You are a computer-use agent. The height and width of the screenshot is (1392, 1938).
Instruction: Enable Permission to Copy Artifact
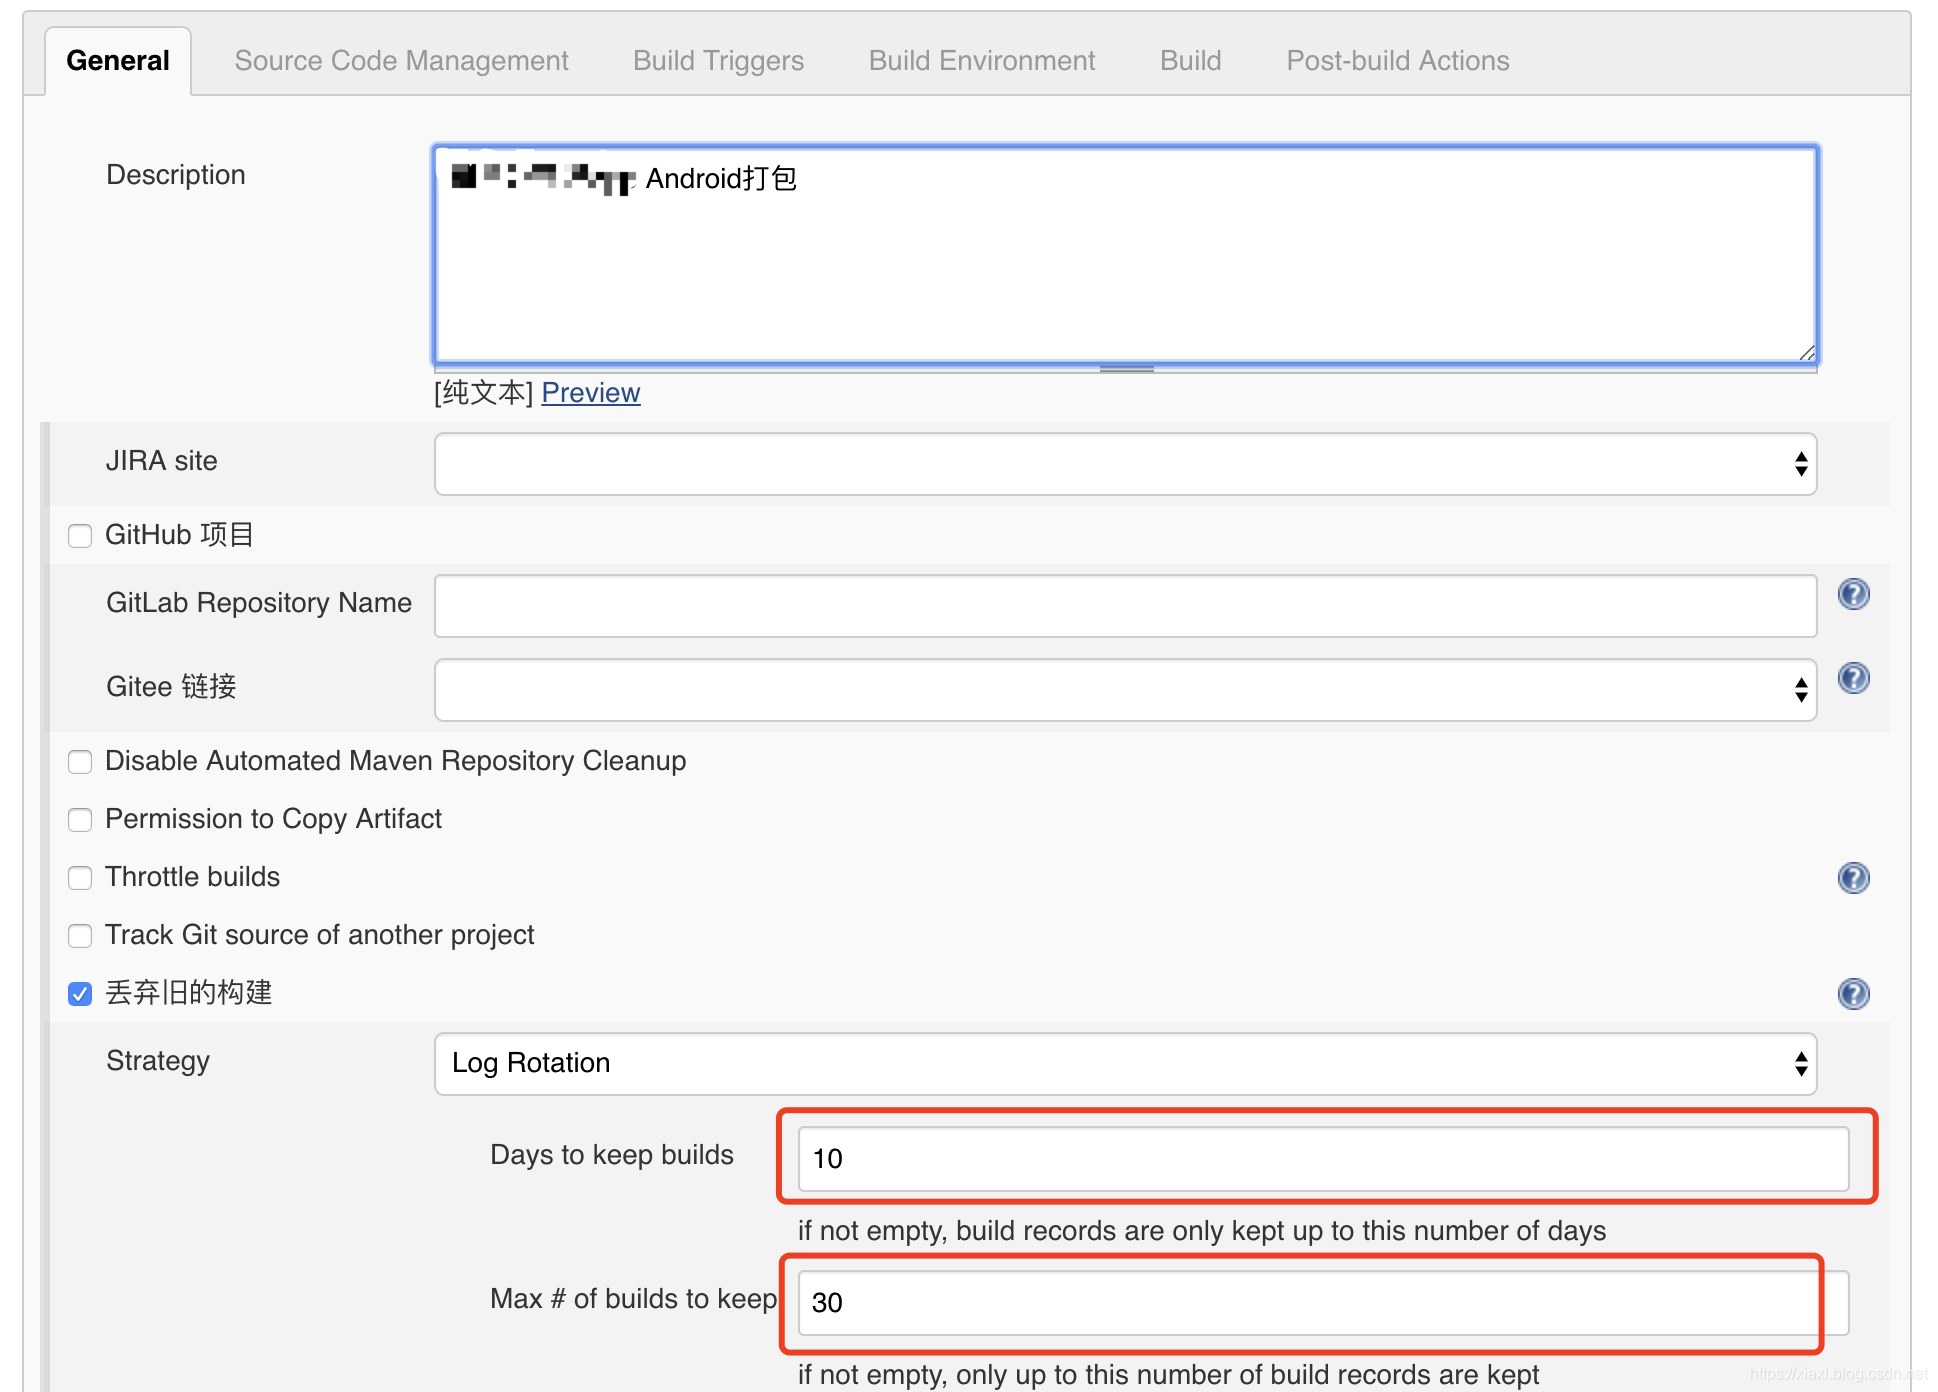(80, 820)
